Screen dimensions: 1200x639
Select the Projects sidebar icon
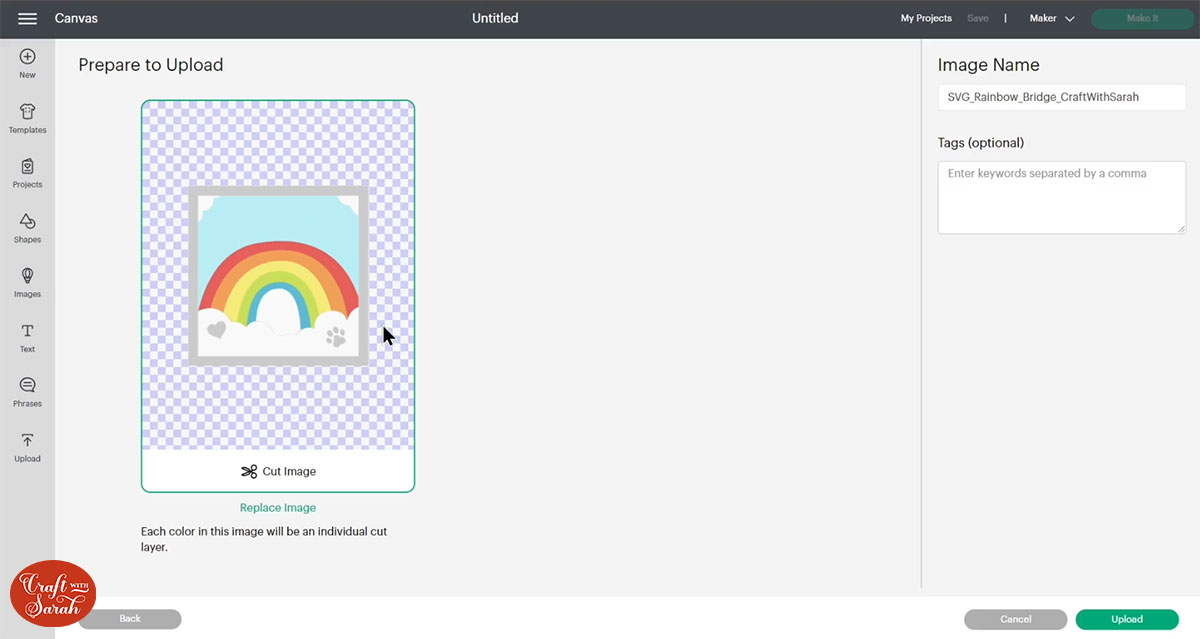click(27, 171)
